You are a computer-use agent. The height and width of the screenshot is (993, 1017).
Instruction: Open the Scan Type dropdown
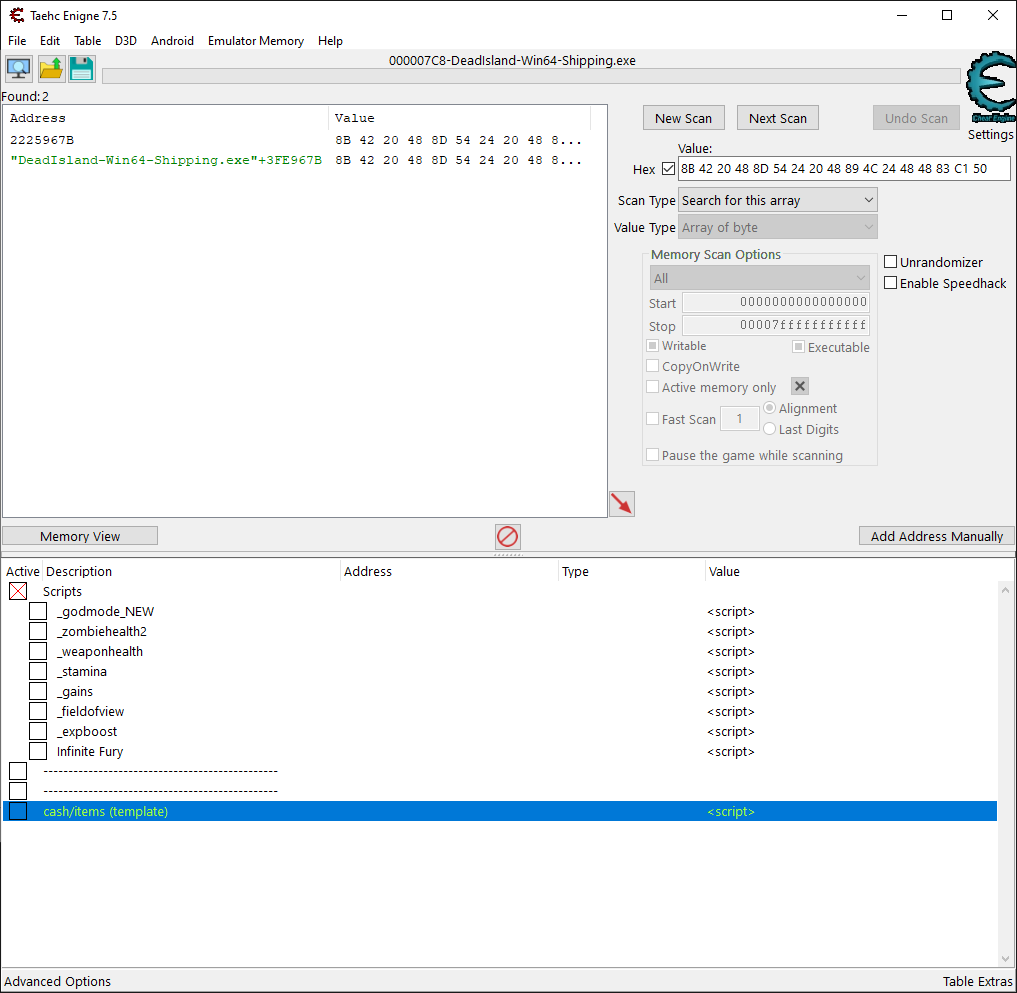tap(777, 200)
